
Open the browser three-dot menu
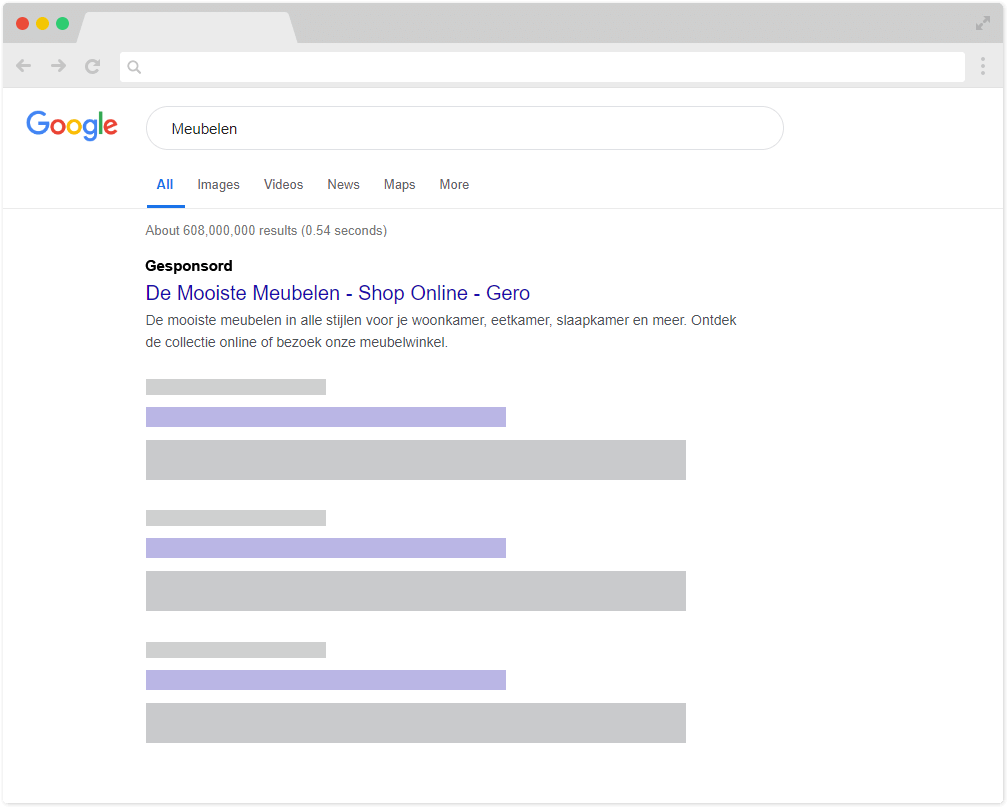[x=982, y=66]
